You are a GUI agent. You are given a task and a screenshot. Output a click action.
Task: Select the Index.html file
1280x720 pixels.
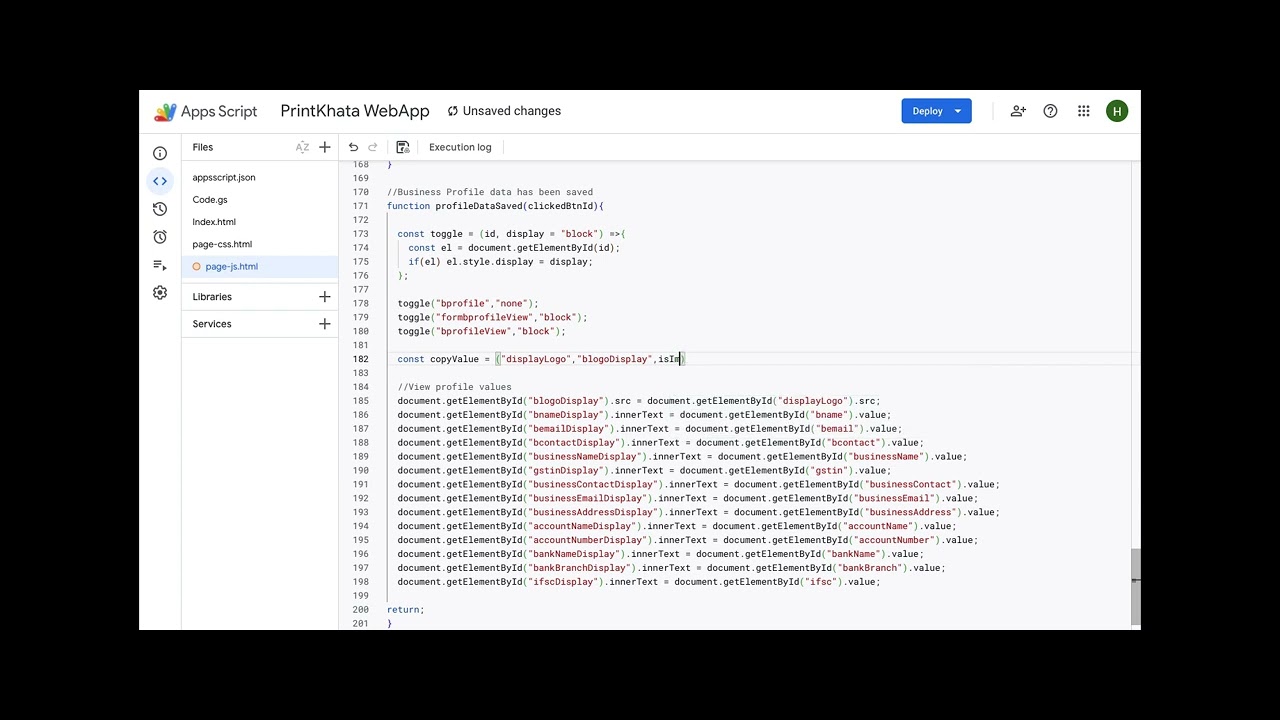click(x=214, y=222)
